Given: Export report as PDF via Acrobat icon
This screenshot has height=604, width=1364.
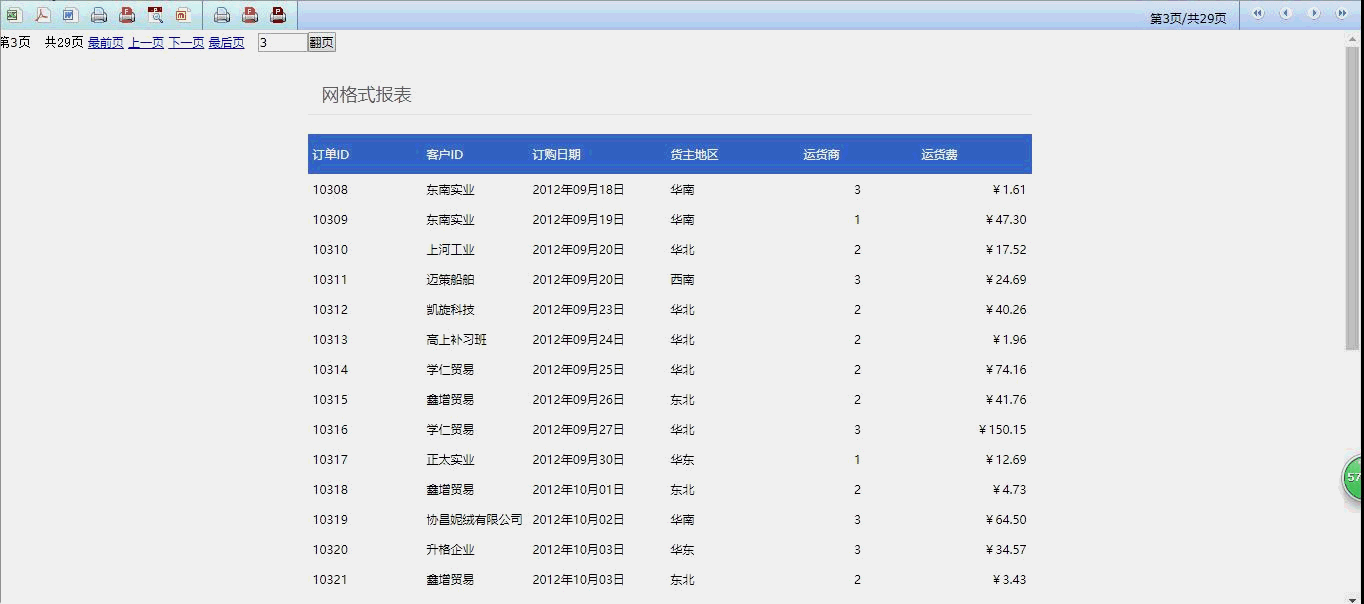Looking at the screenshot, I should [42, 15].
